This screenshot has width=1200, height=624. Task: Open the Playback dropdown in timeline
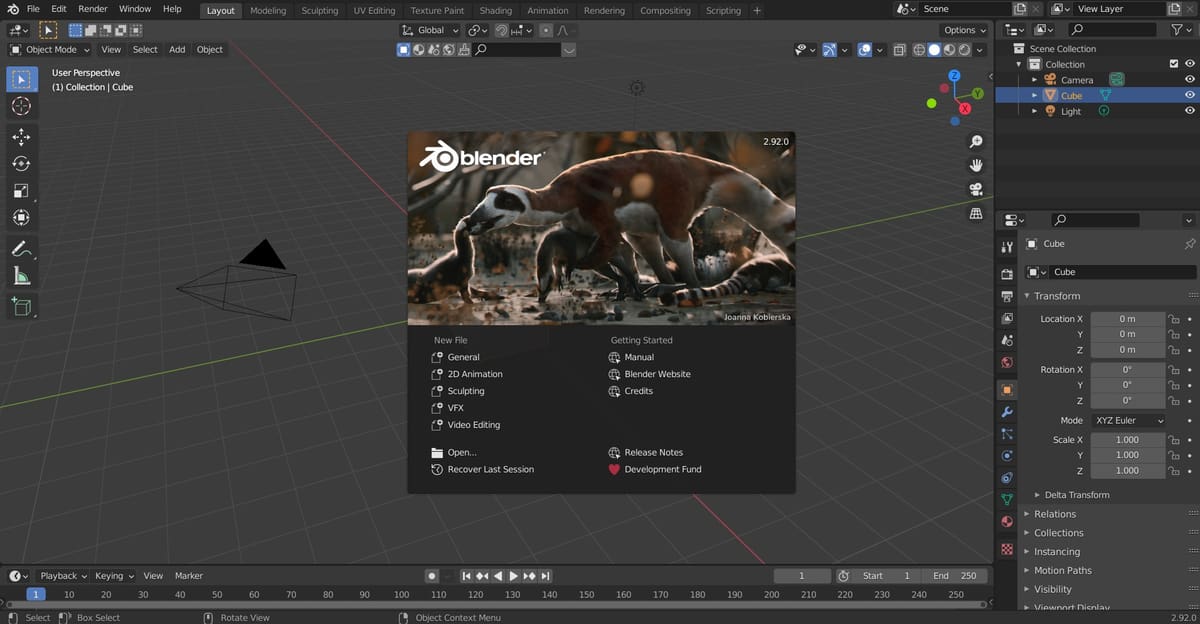coord(63,576)
